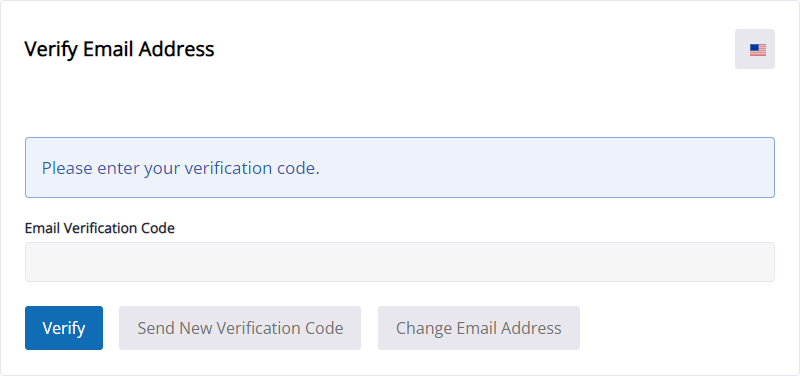Request a new verification code email

240,328
